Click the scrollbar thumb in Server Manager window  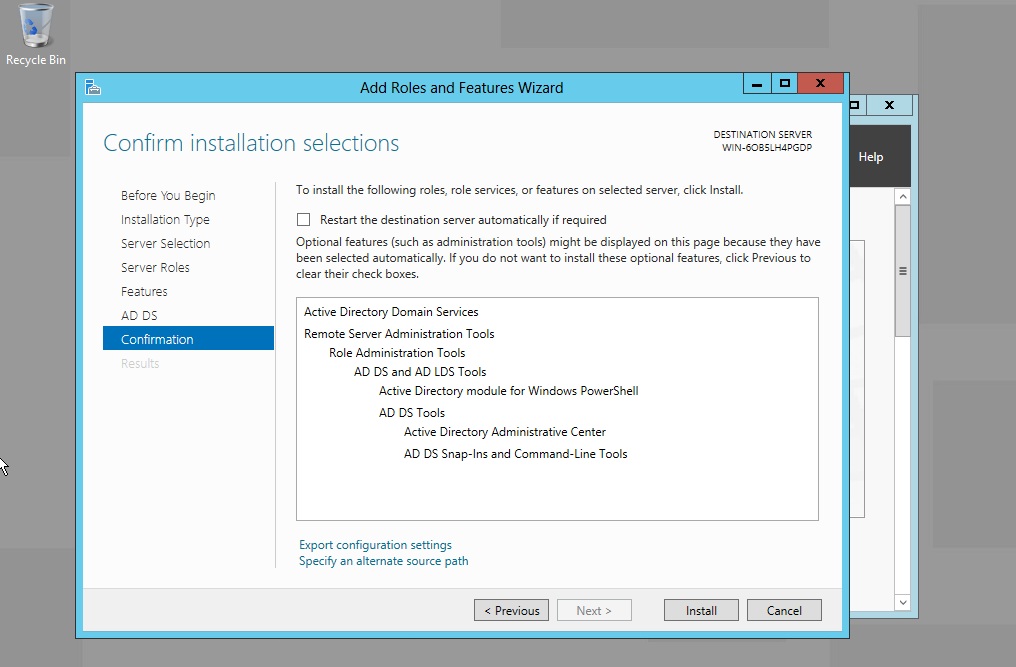(903, 271)
